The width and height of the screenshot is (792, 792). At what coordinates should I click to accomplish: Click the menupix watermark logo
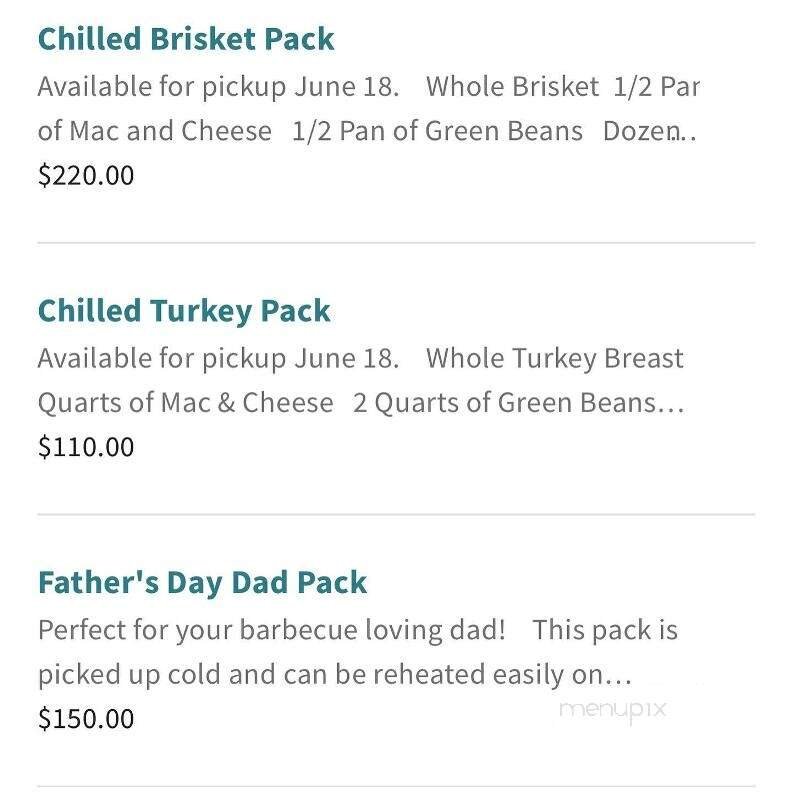coord(612,710)
